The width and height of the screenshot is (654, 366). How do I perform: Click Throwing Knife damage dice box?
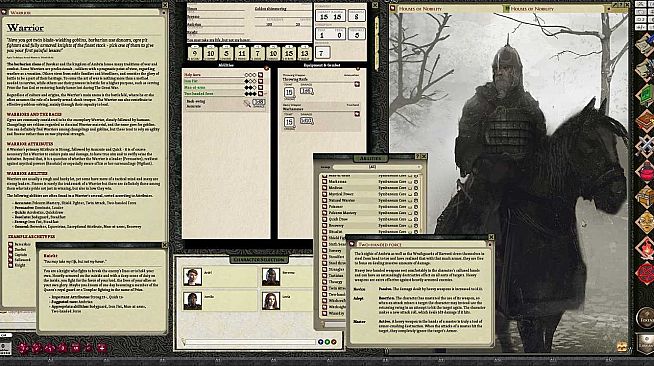(307, 91)
